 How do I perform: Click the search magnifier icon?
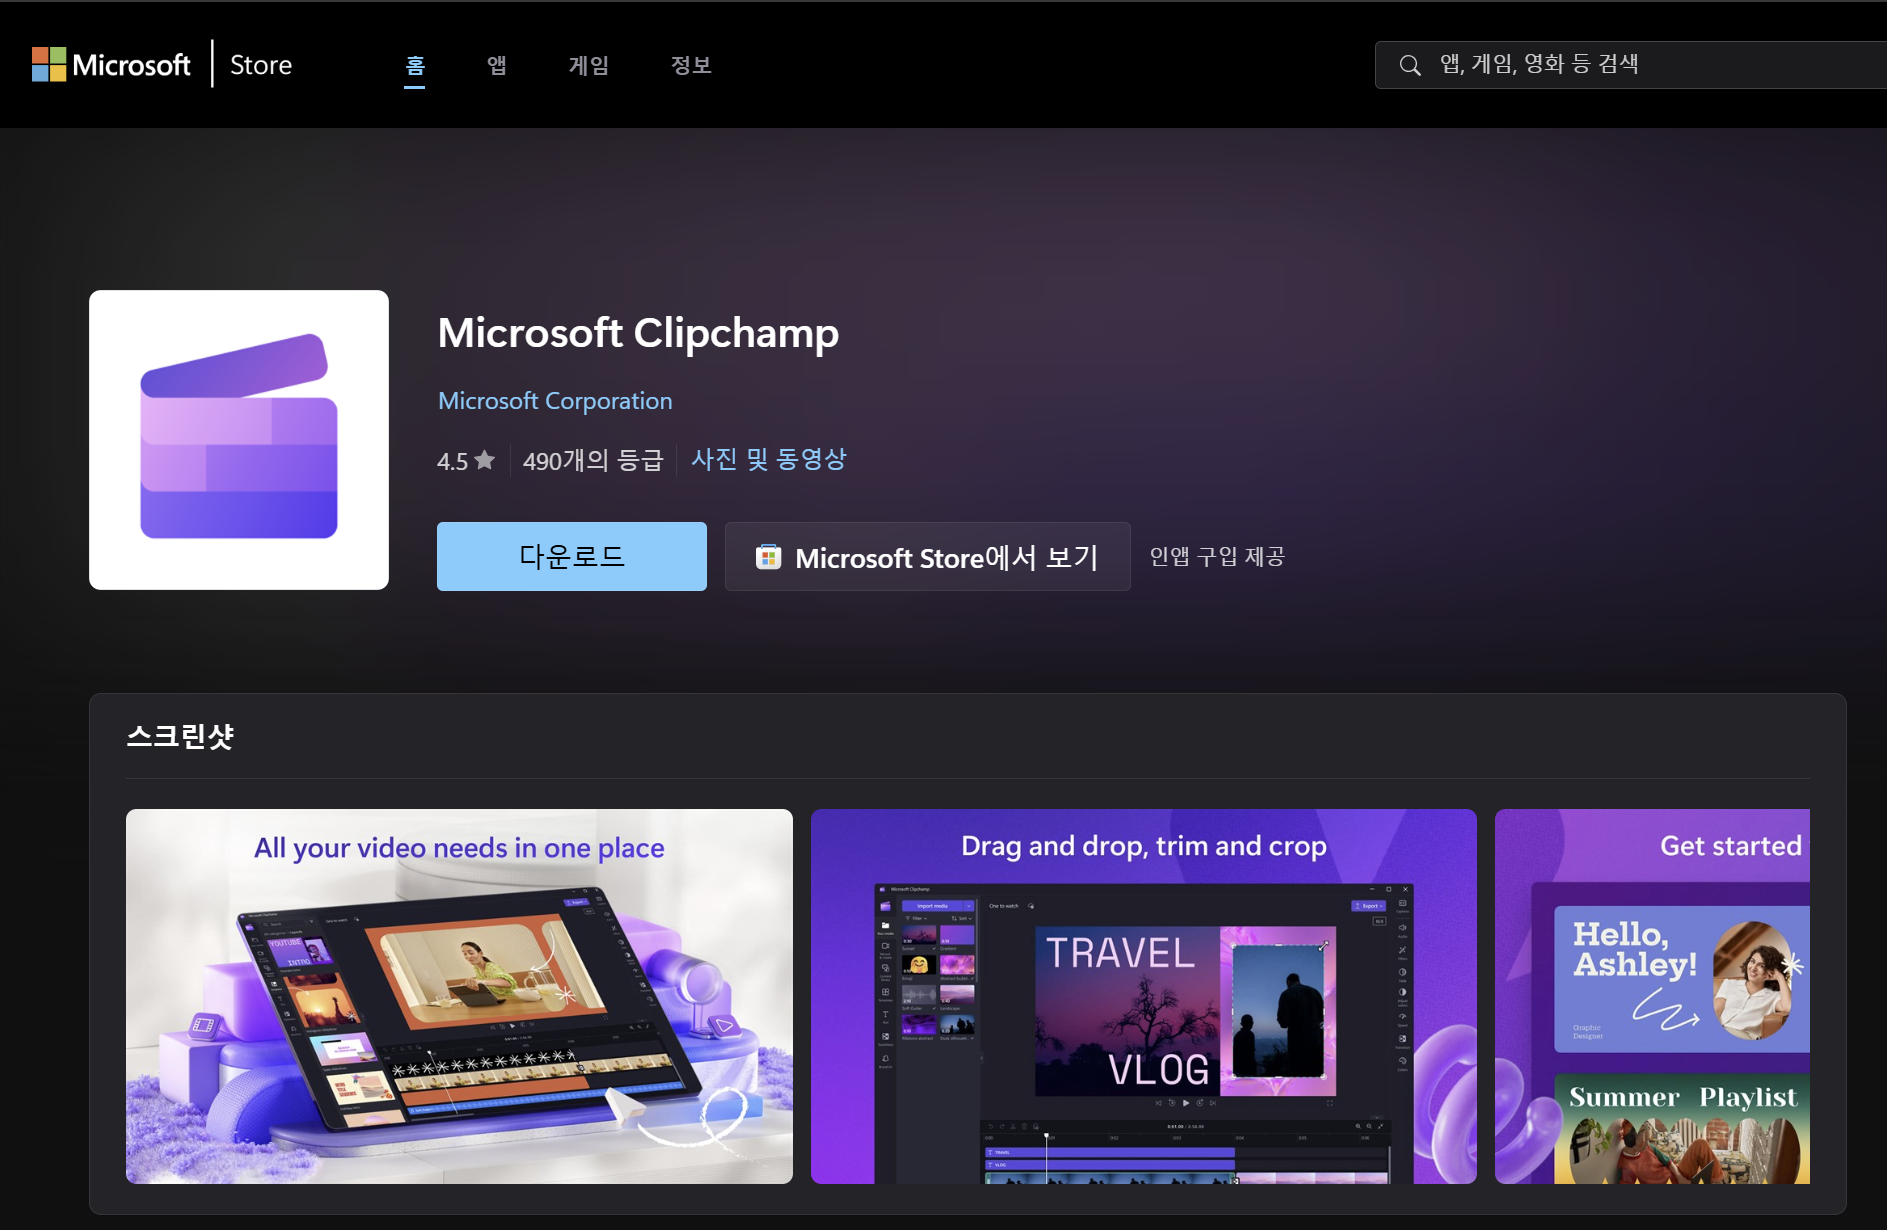[x=1410, y=65]
